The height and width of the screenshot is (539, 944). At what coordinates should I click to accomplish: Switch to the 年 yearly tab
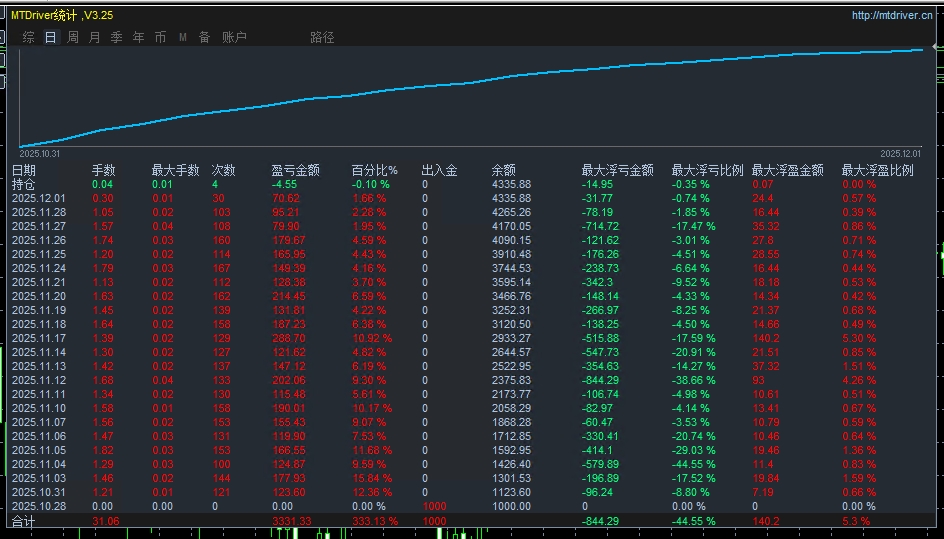138,37
